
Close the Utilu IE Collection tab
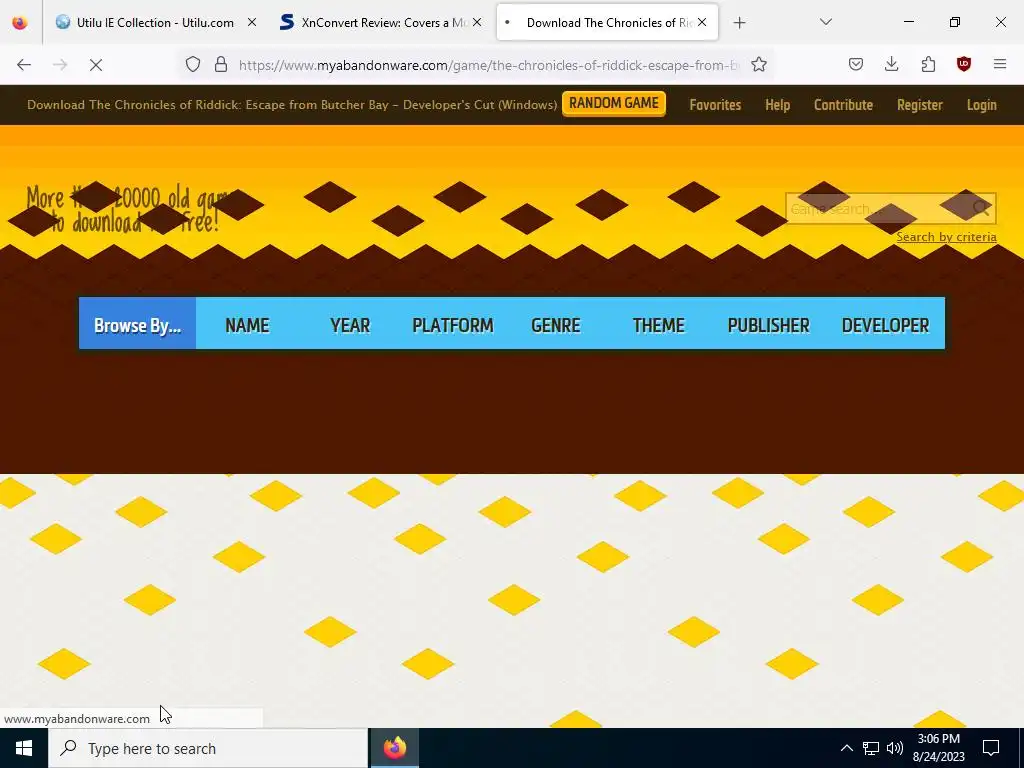click(252, 22)
